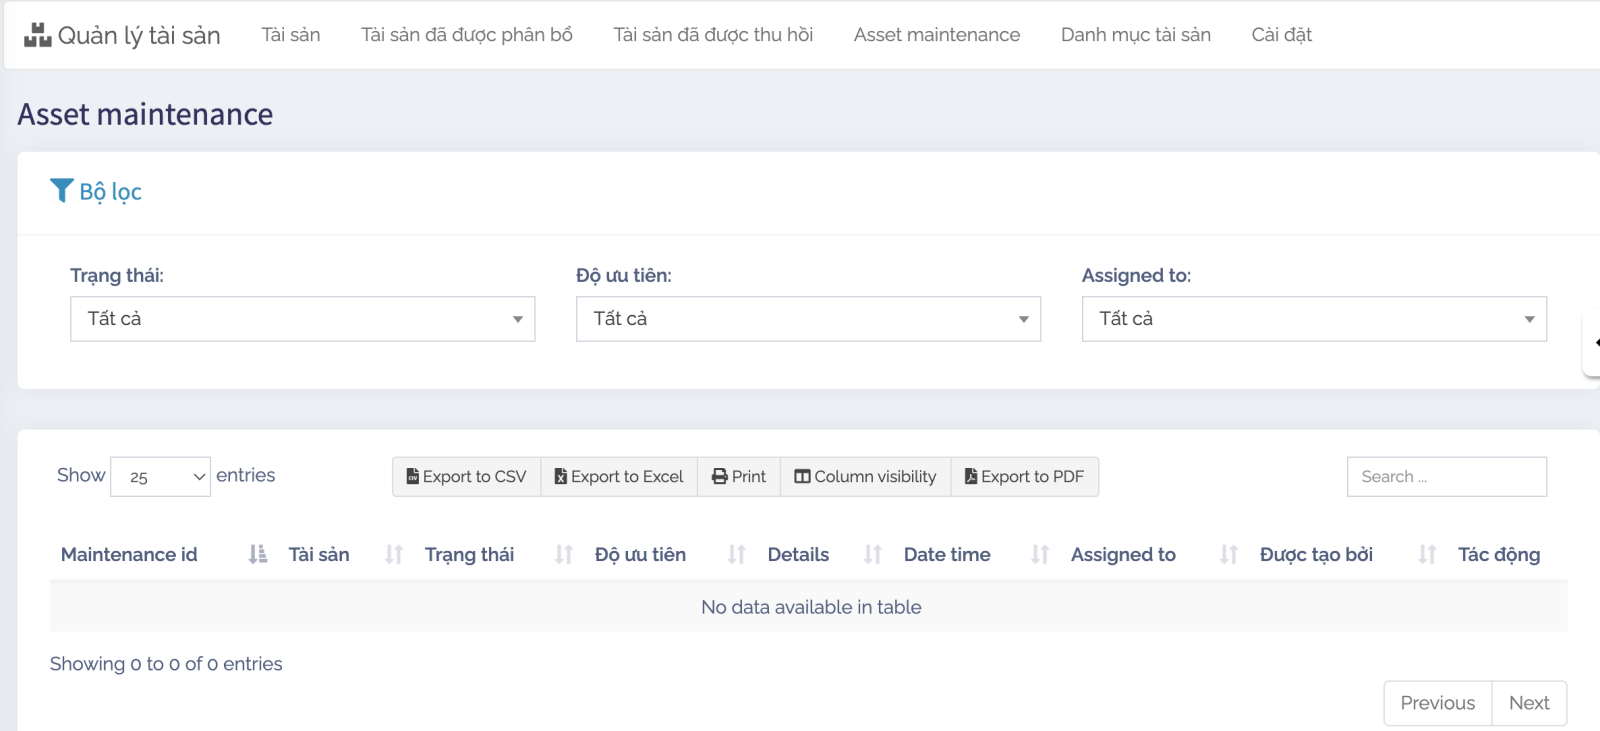
Task: Sort using icon next to Assigned to column
Action: point(1229,554)
